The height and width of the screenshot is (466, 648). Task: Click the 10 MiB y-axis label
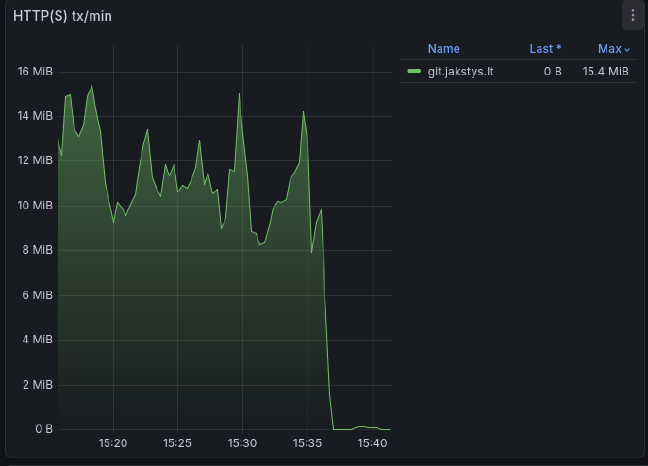click(35, 205)
